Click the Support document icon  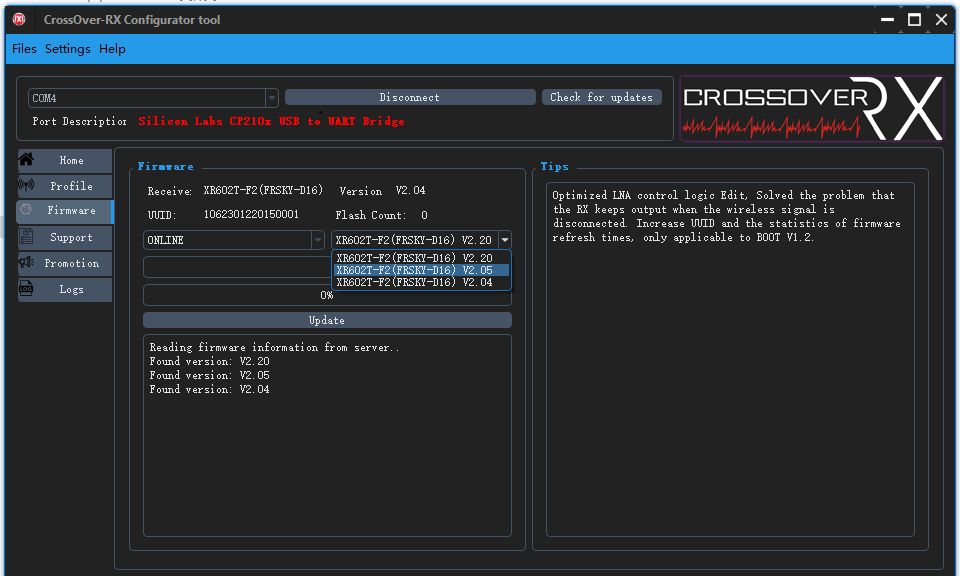click(26, 236)
